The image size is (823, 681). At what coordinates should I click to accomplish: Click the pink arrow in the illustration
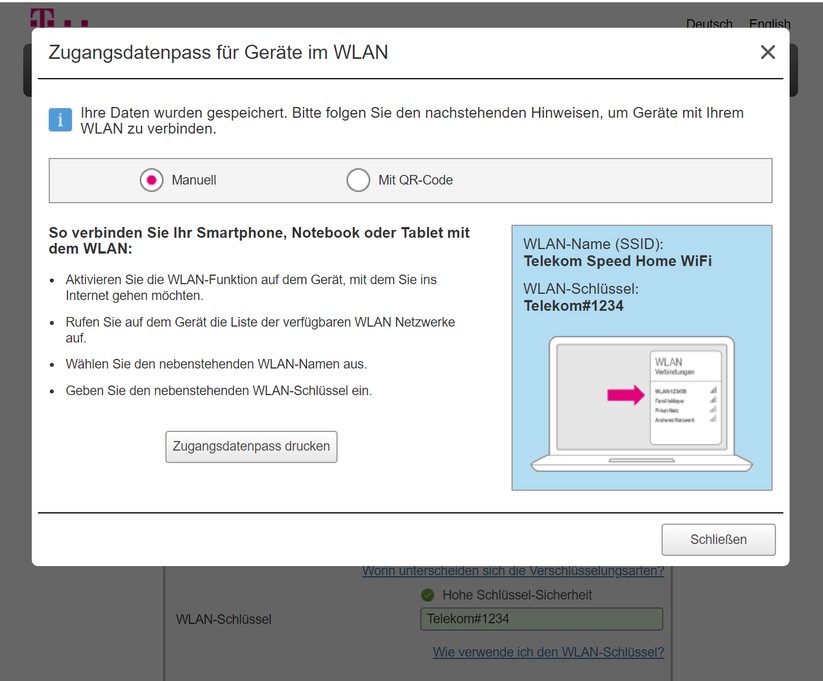coord(625,395)
